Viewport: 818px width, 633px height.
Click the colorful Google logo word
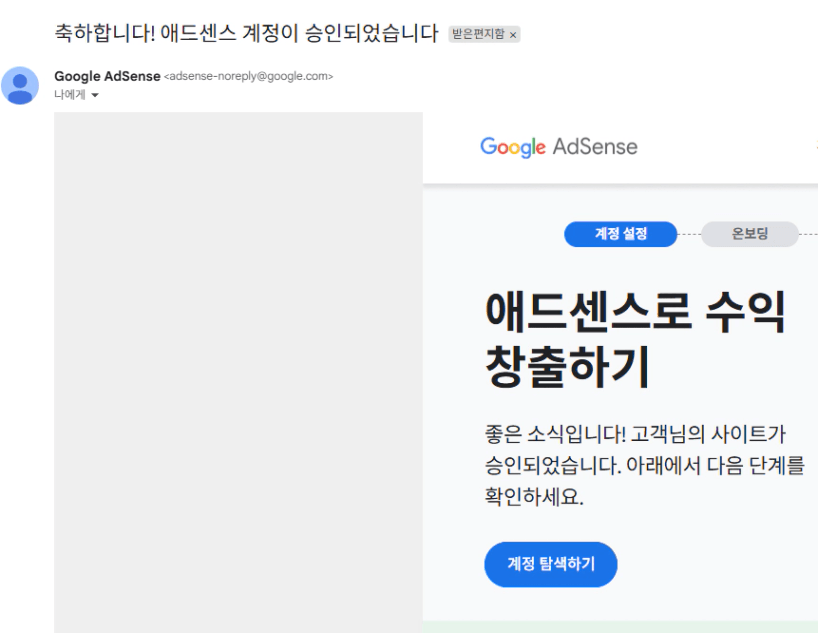click(513, 147)
